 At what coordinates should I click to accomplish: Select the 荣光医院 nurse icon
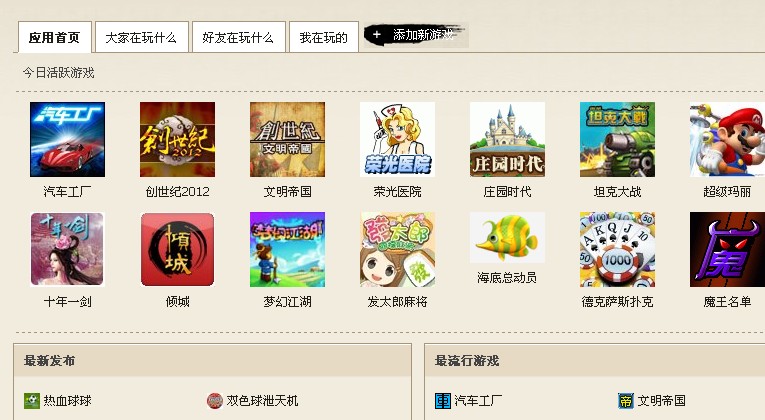[397, 140]
